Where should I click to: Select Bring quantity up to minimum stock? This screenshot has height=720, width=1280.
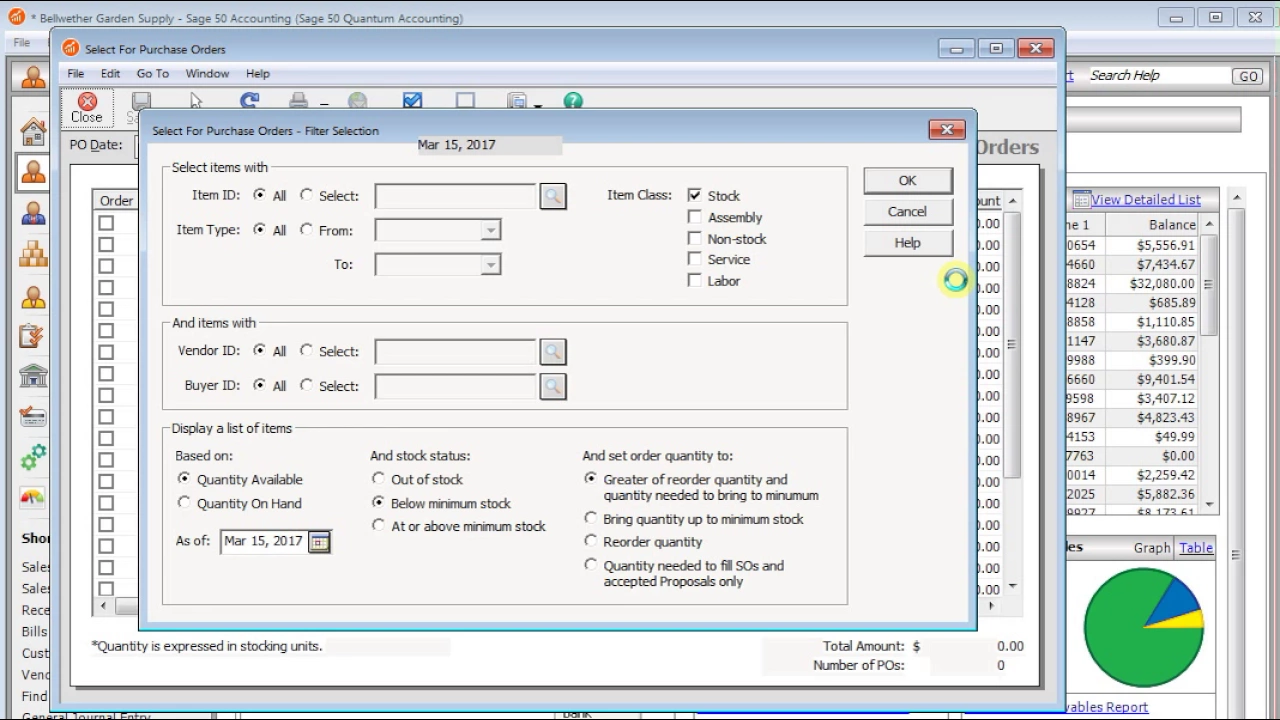coord(590,518)
